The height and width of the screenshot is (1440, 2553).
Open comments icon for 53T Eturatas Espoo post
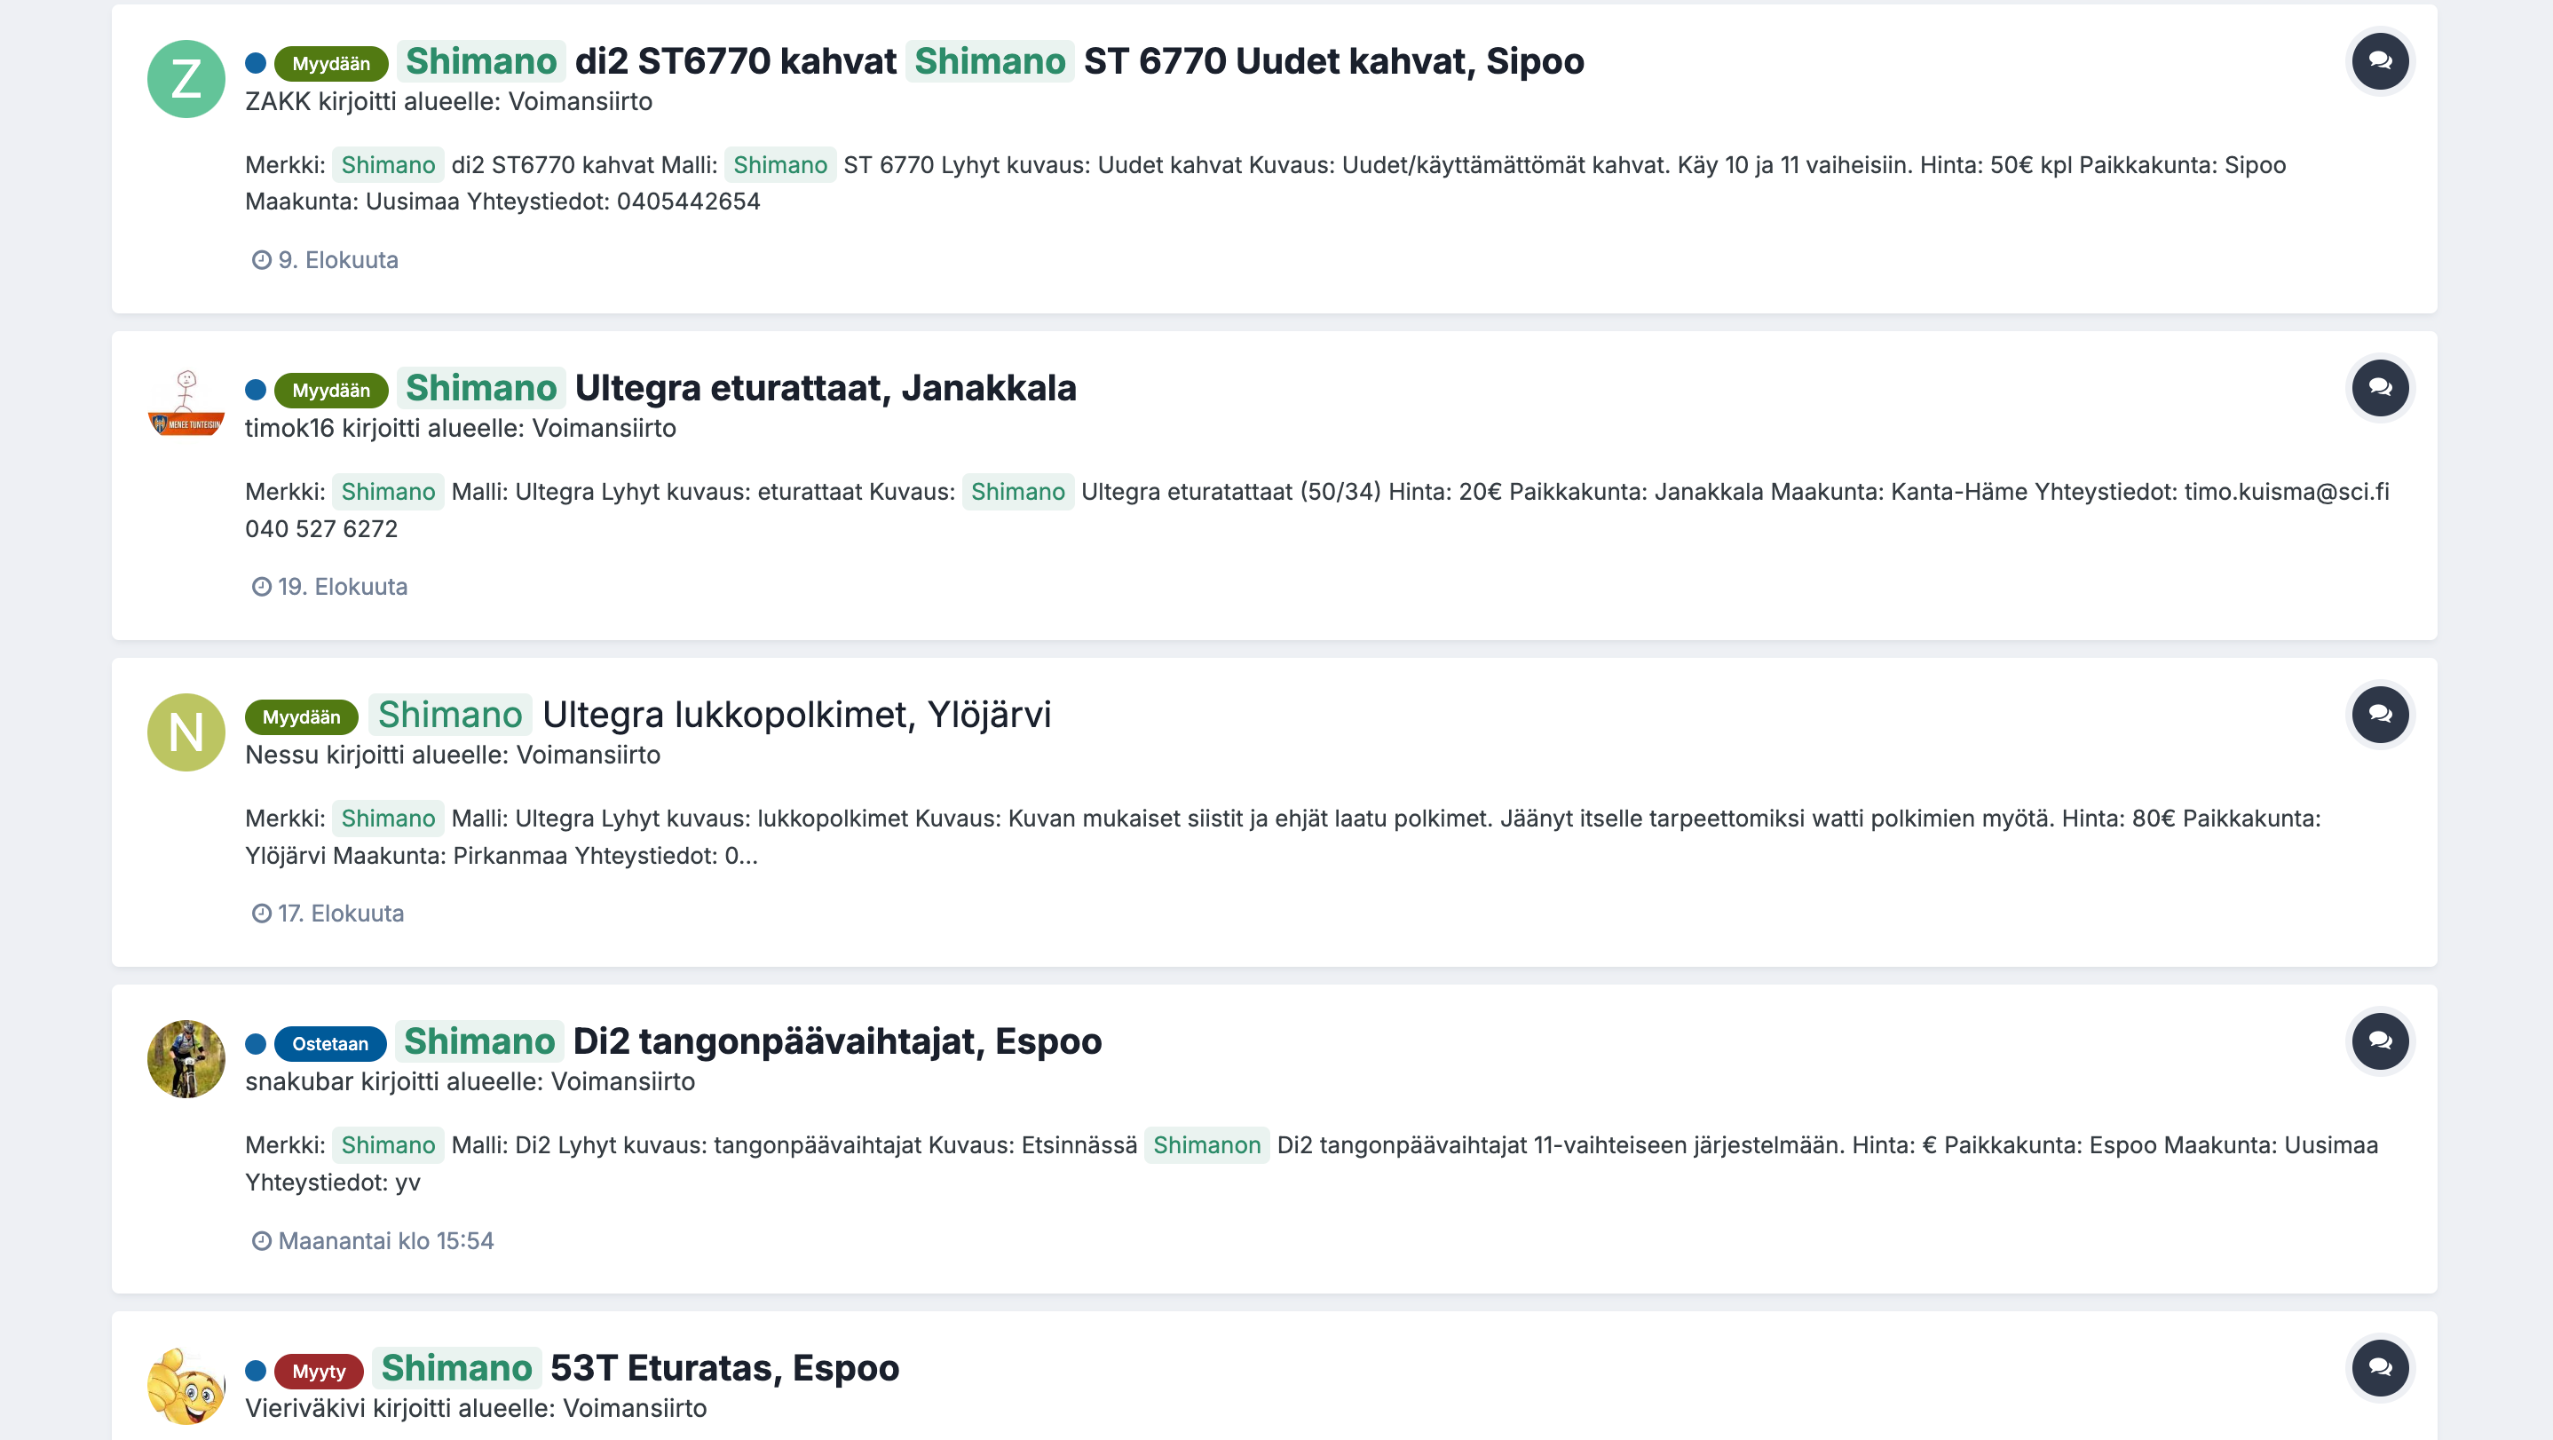pos(2380,1368)
